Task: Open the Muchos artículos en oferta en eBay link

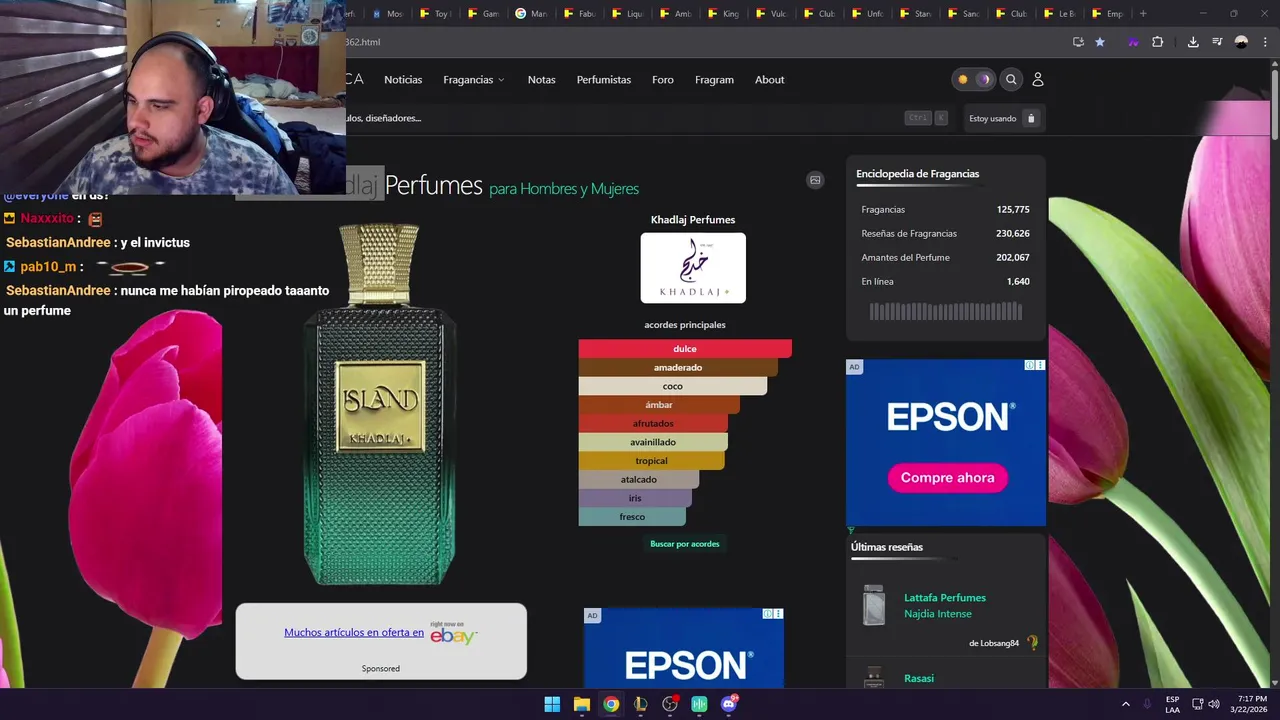Action: click(354, 632)
